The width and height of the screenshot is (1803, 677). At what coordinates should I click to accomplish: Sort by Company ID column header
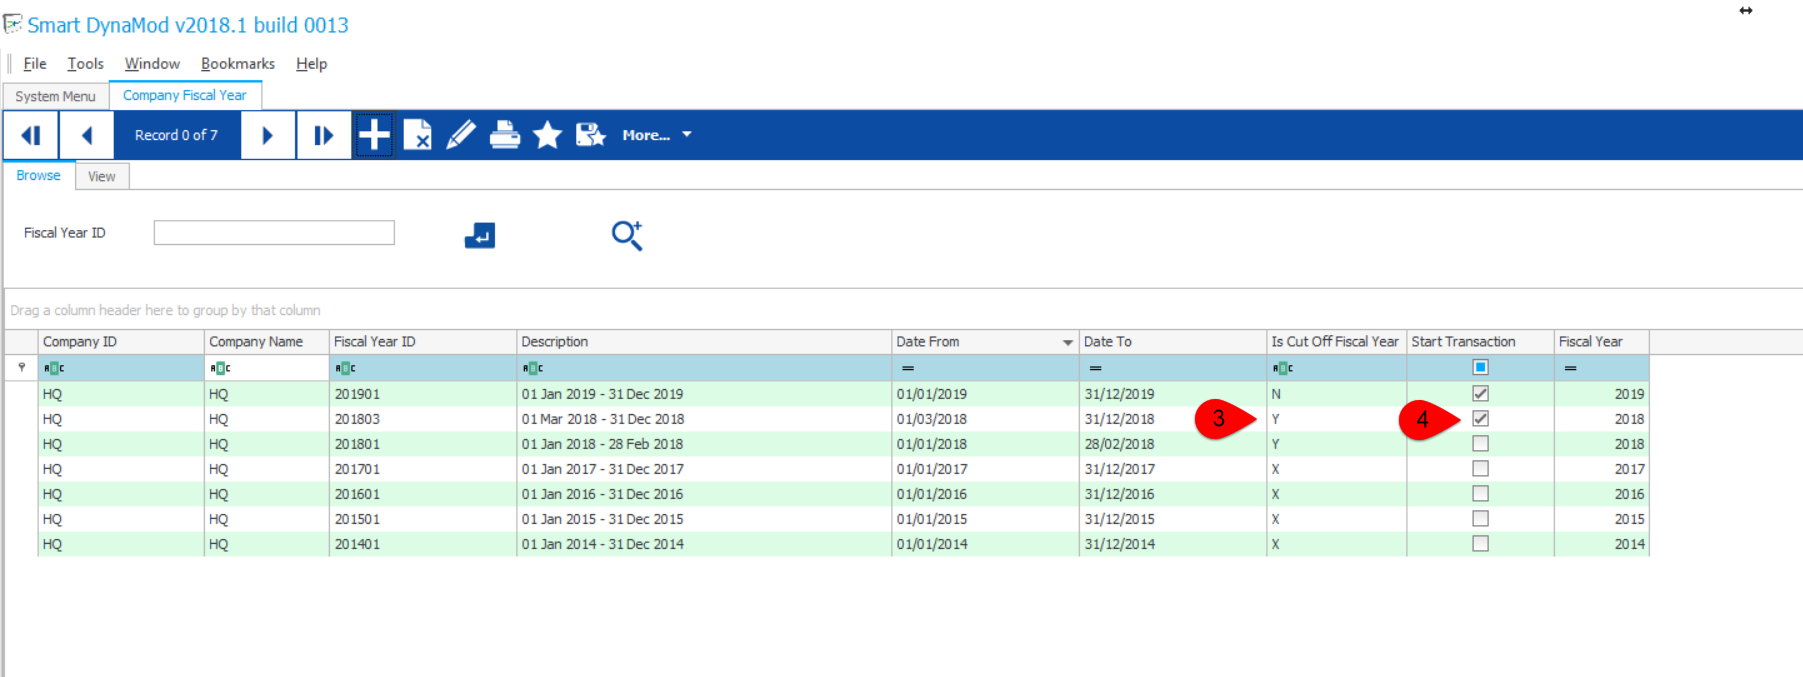click(121, 342)
